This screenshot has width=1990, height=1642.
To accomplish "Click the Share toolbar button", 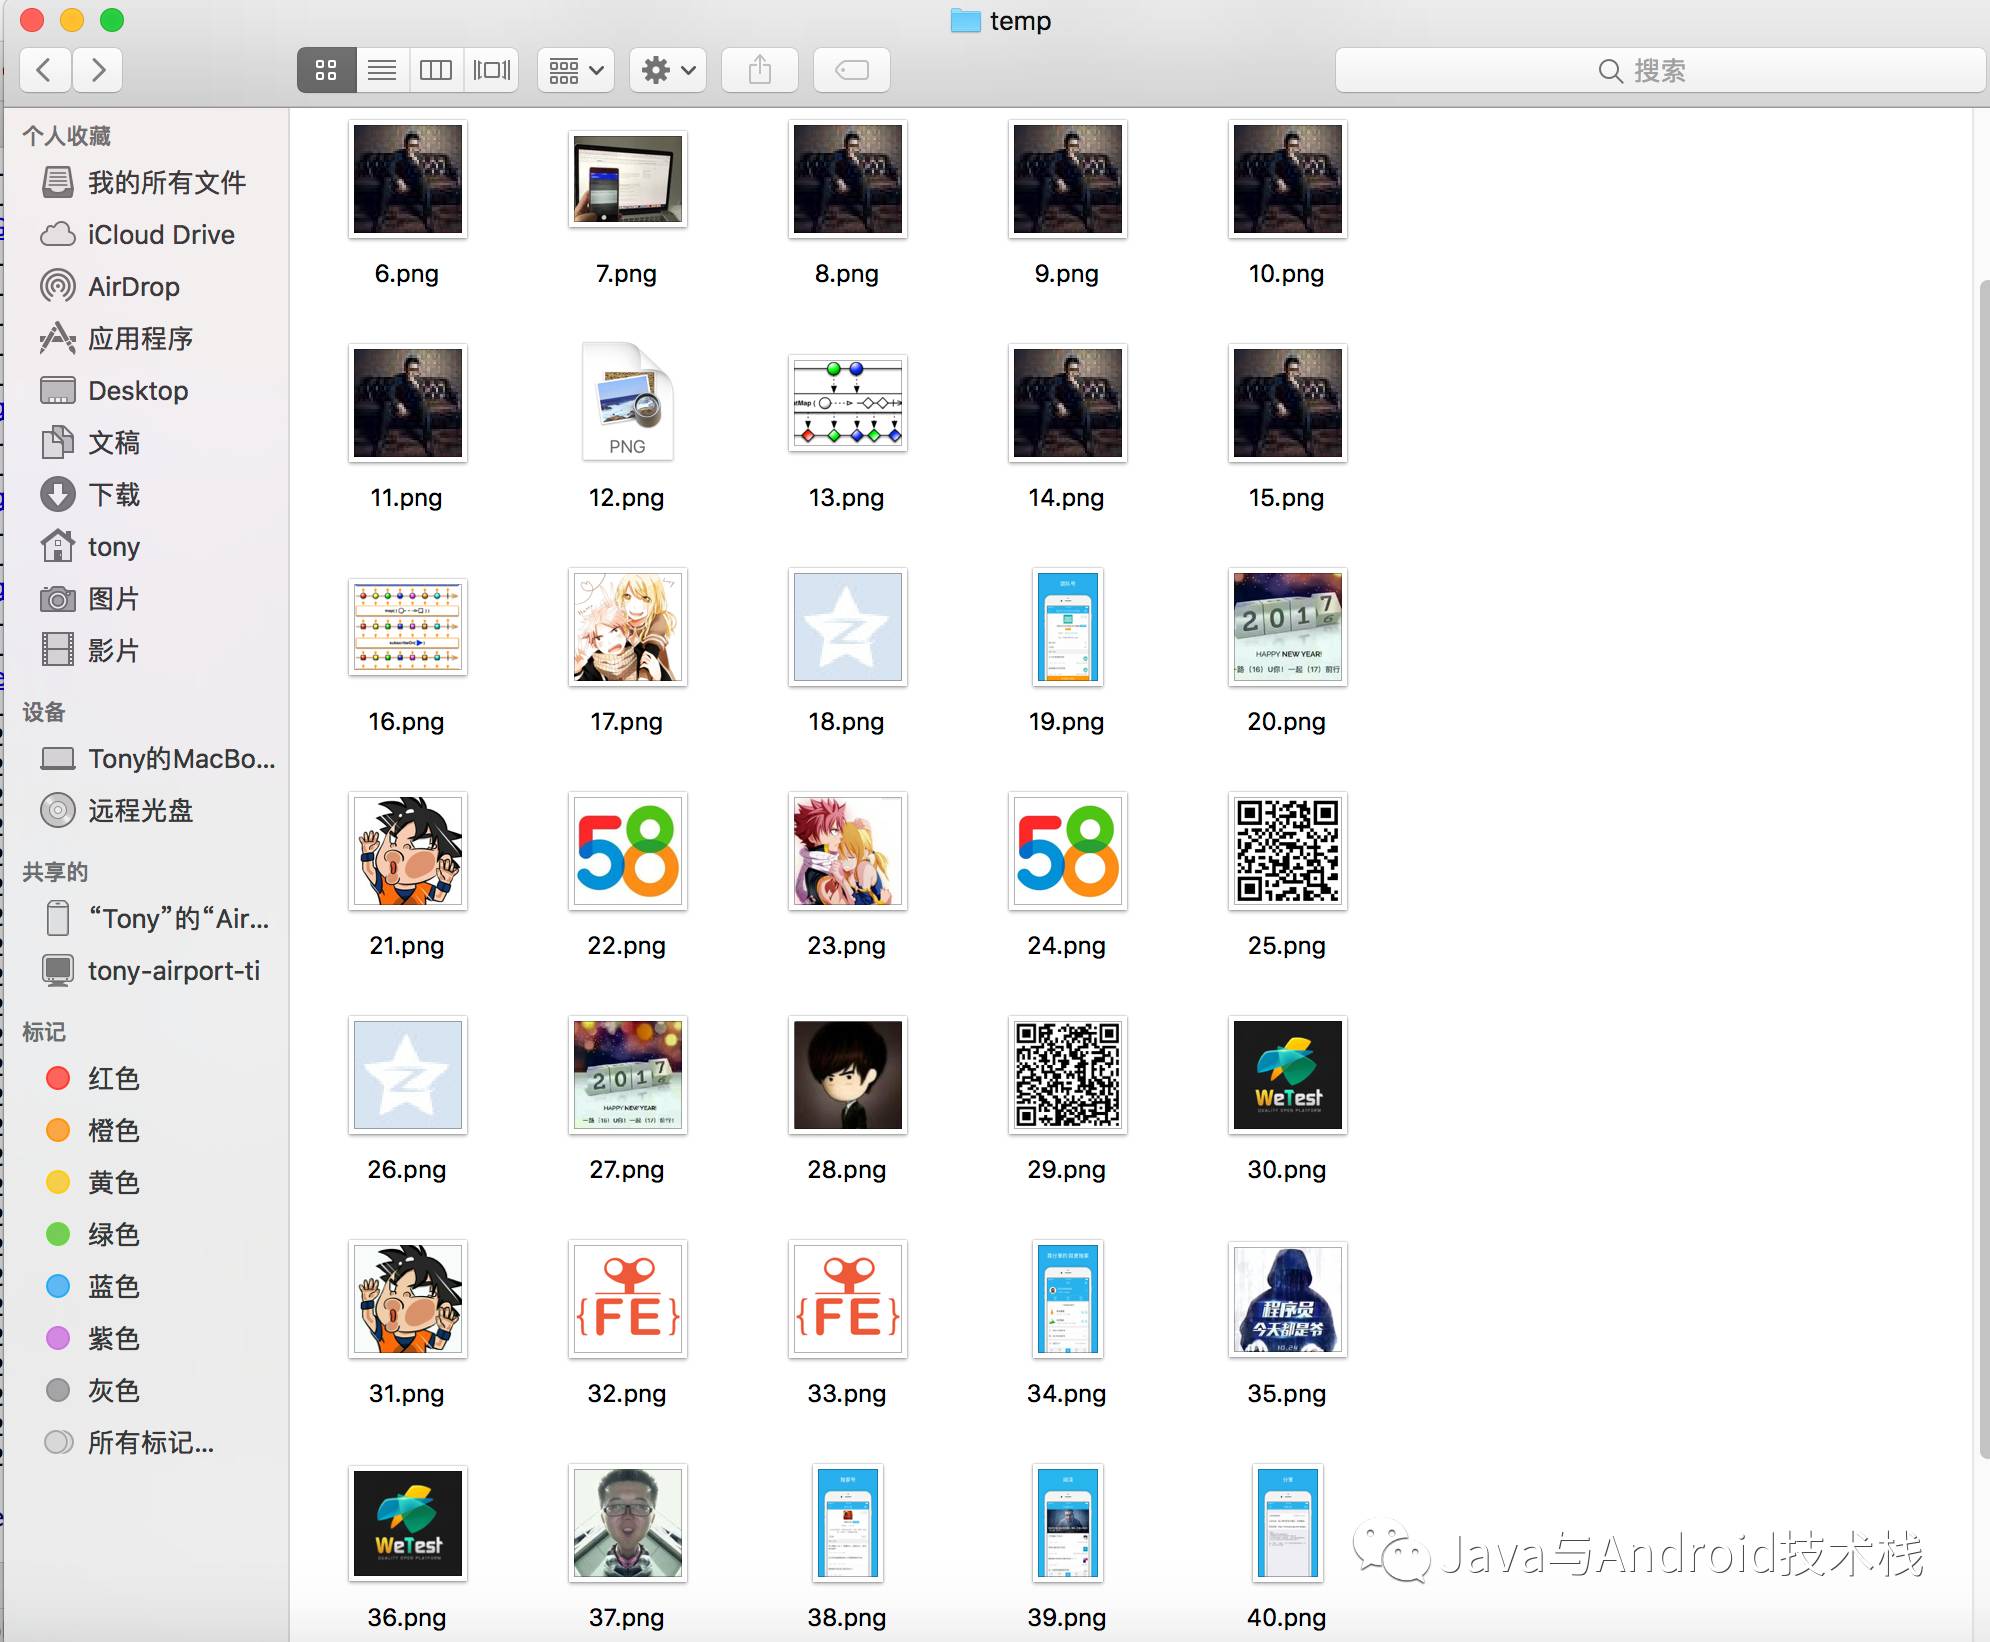I will click(x=760, y=70).
